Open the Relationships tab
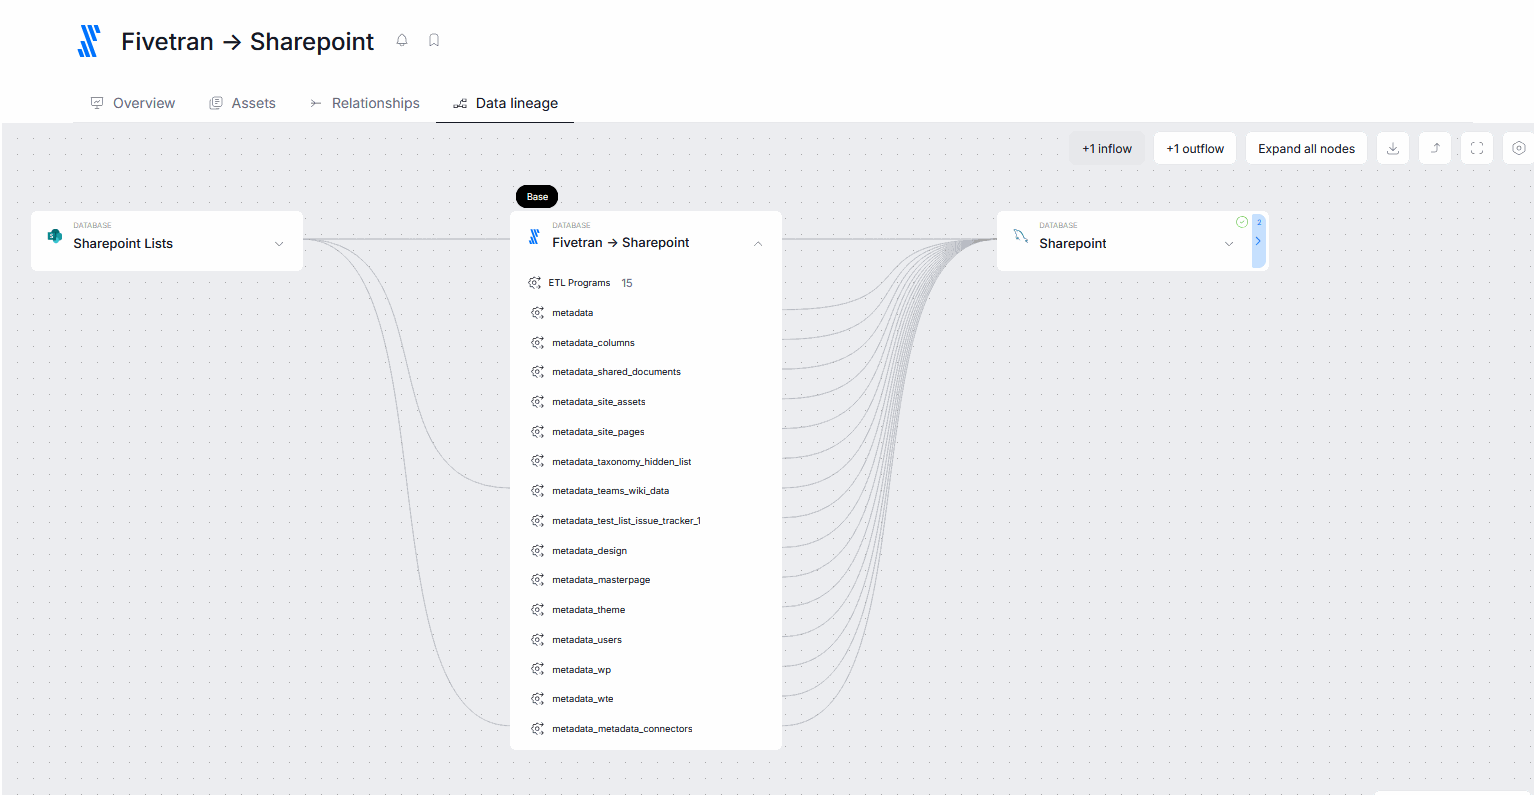Screen dimensions: 1534x795 tap(365, 103)
